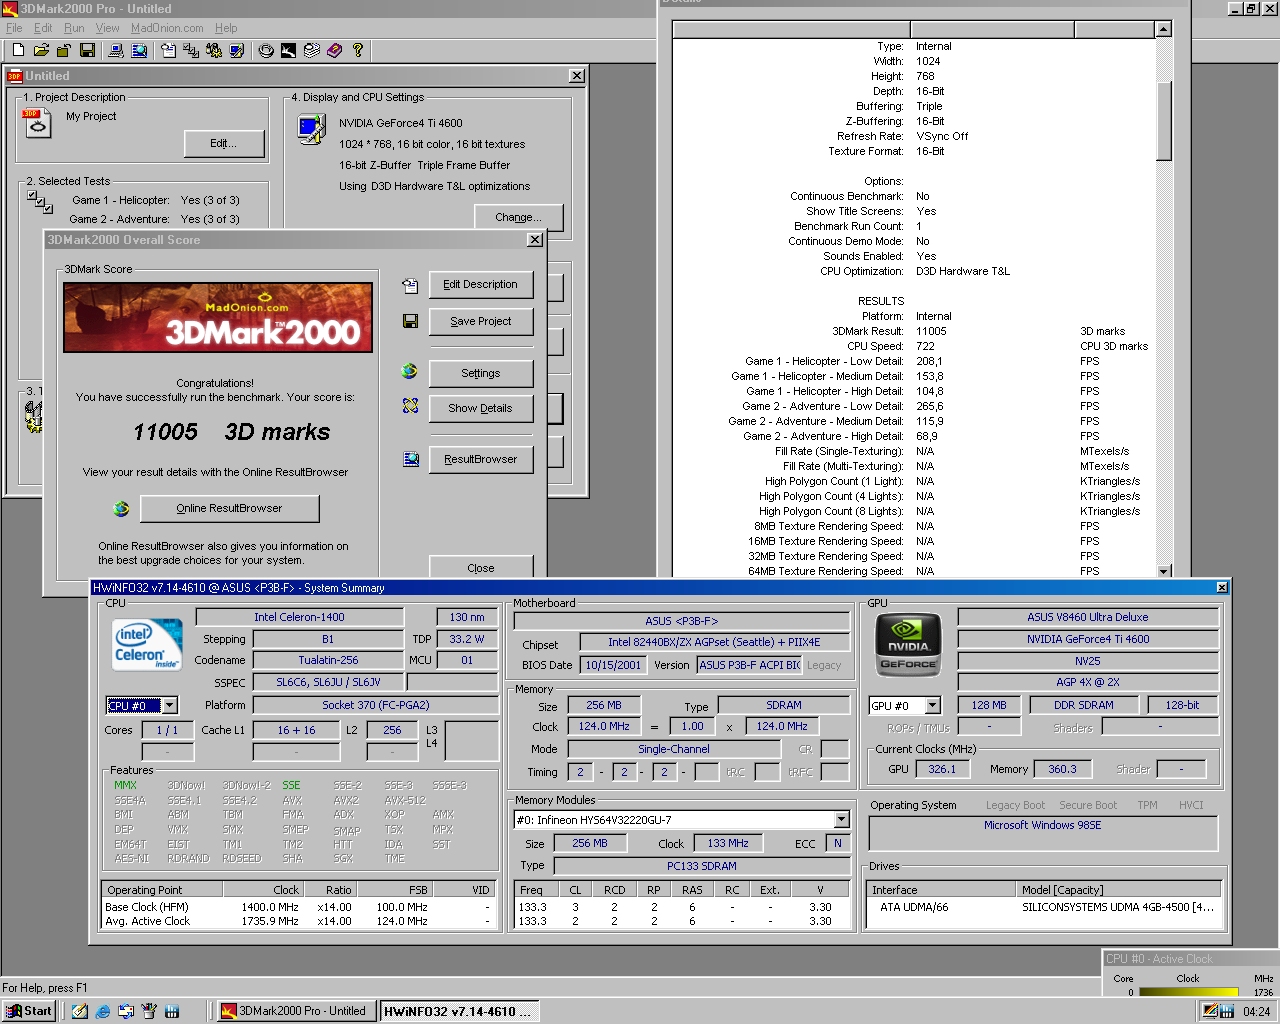Click Edit... in Project Description
The width and height of the screenshot is (1280, 1024).
224,144
